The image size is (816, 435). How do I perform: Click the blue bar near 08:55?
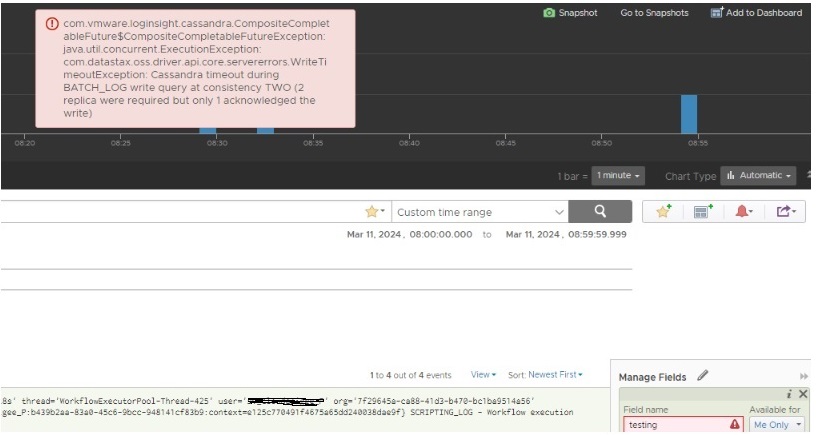[x=689, y=114]
